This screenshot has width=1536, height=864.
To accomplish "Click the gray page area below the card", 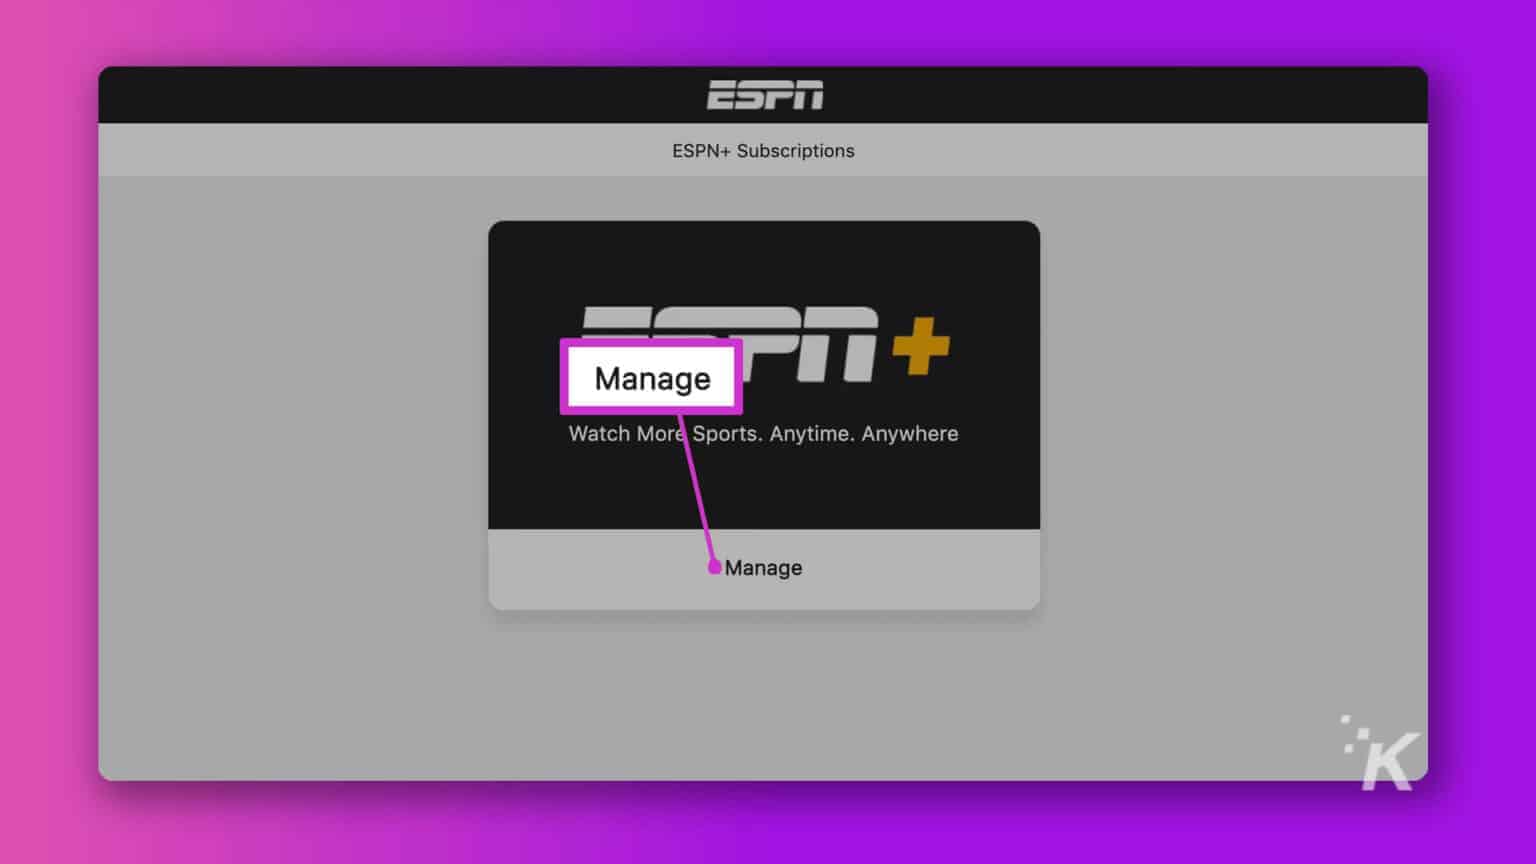I will point(763,690).
